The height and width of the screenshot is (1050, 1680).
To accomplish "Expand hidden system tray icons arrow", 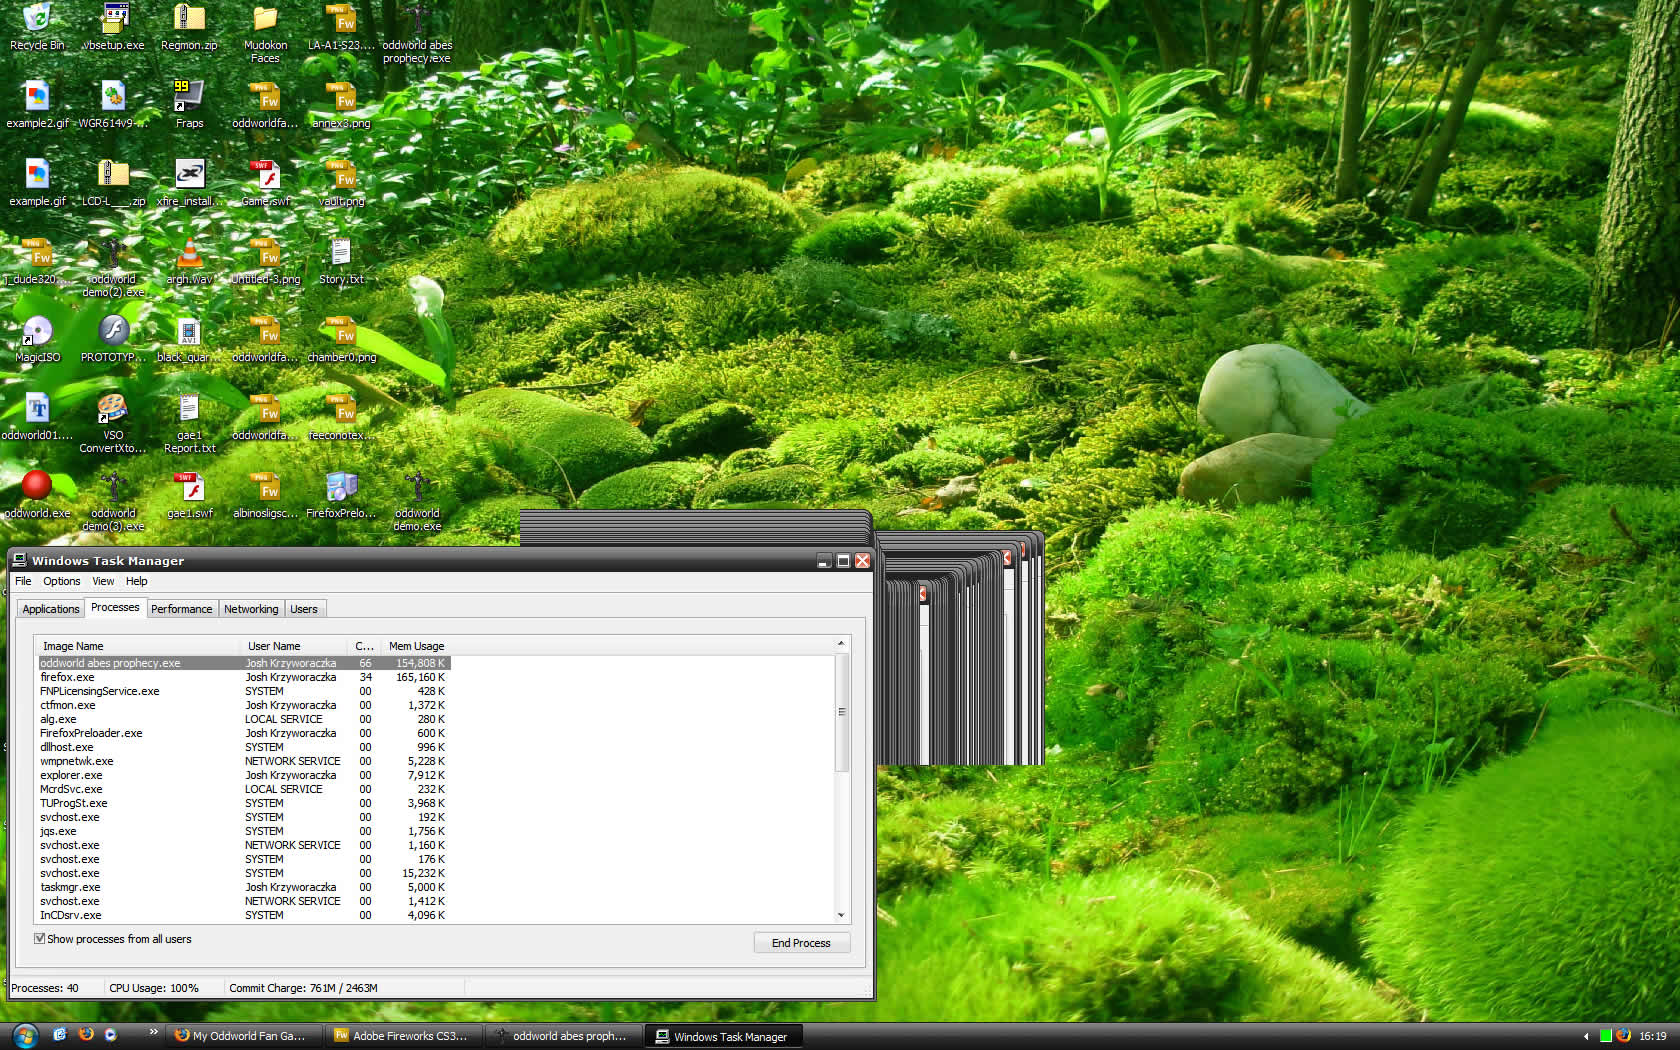I will [1586, 1036].
